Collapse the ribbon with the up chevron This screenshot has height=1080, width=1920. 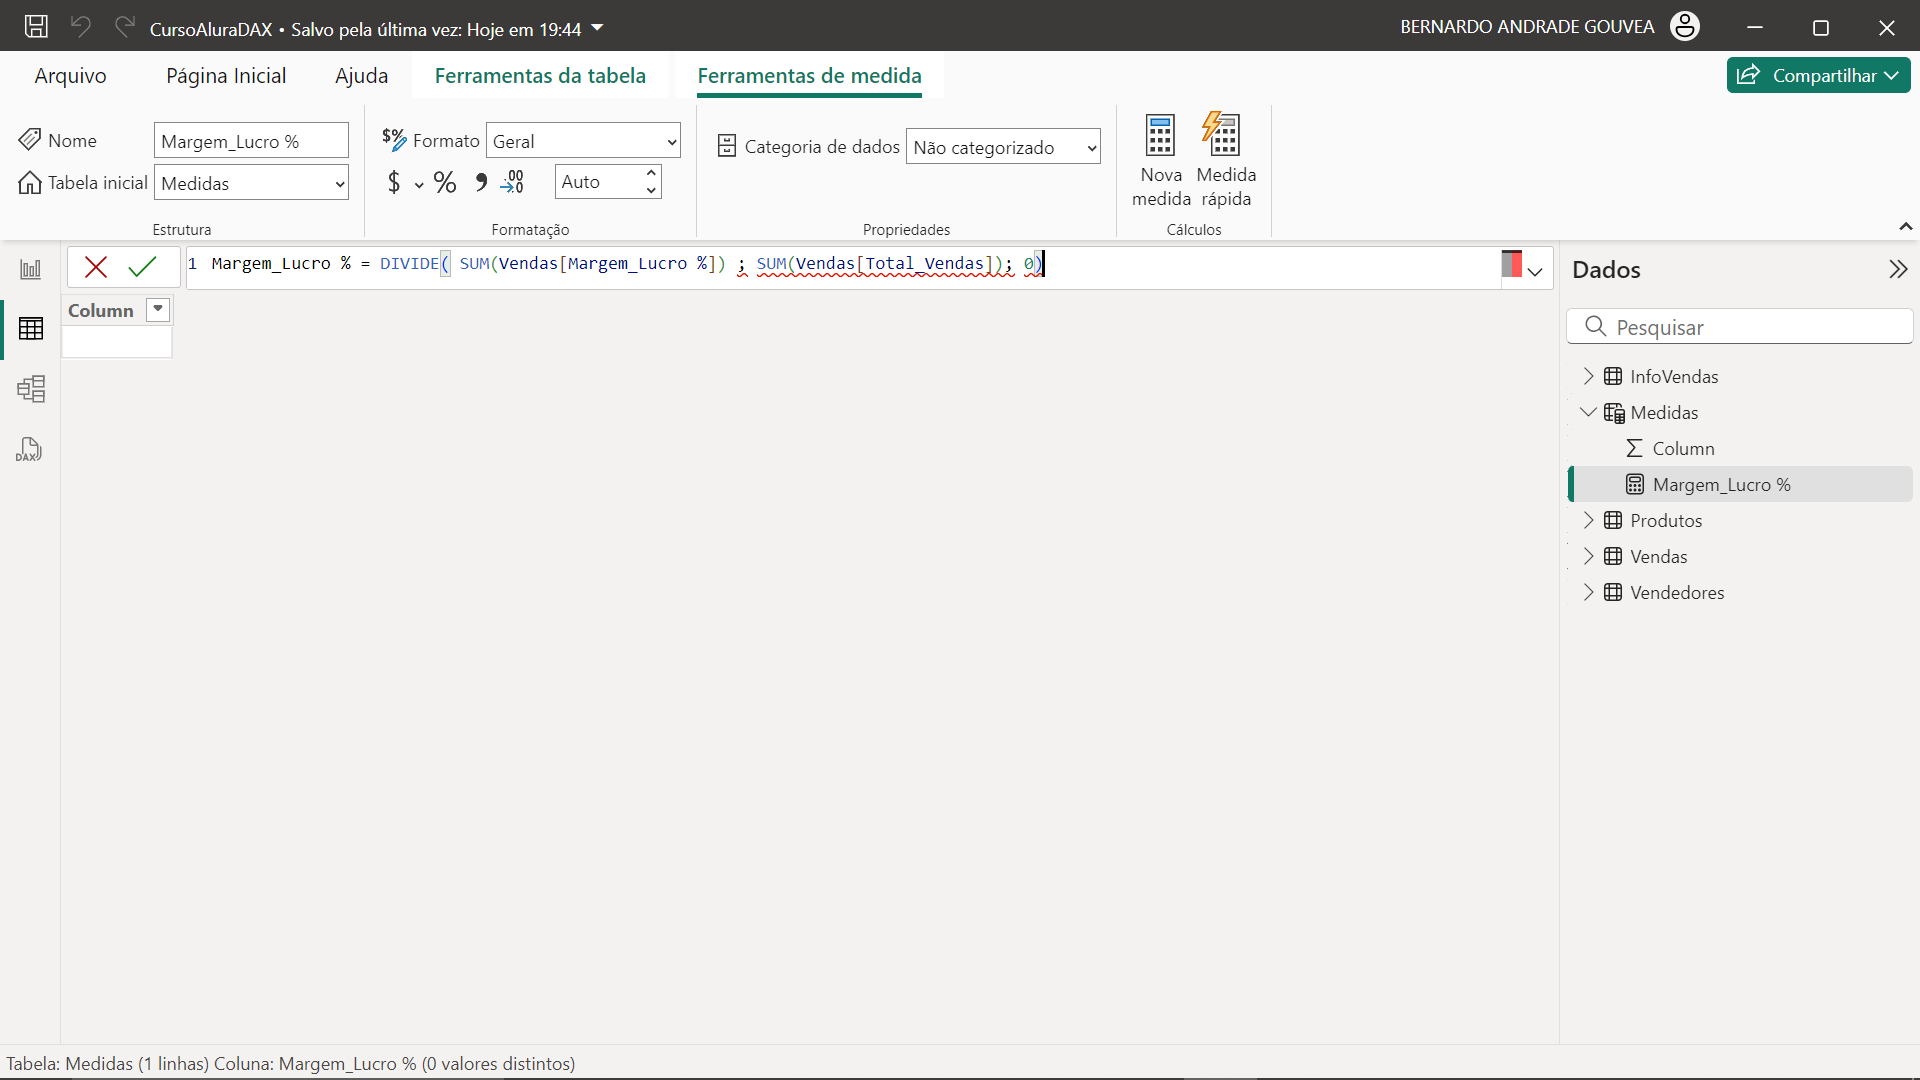(x=1906, y=227)
